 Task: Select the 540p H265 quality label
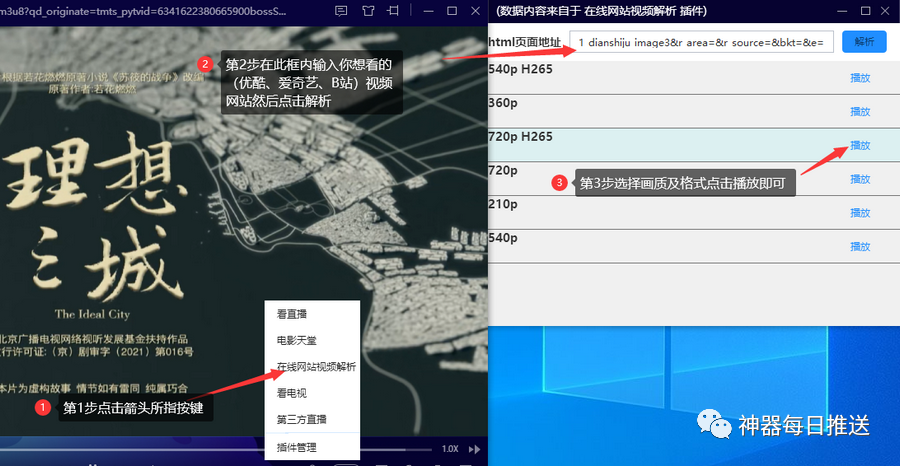(521, 69)
